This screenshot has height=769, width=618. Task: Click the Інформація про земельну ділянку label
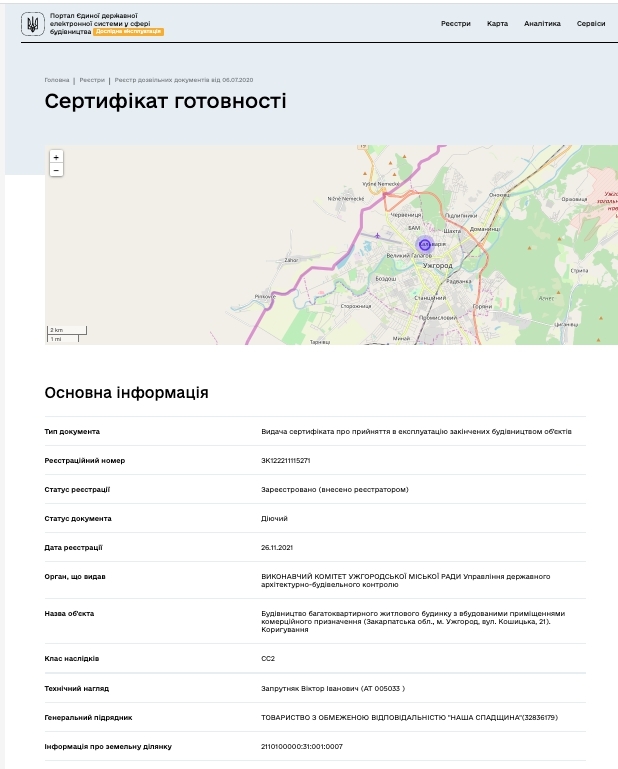[108, 746]
